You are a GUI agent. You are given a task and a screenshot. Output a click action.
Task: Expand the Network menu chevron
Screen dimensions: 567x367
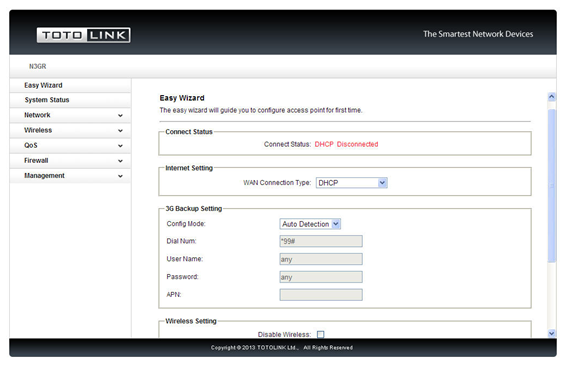120,115
